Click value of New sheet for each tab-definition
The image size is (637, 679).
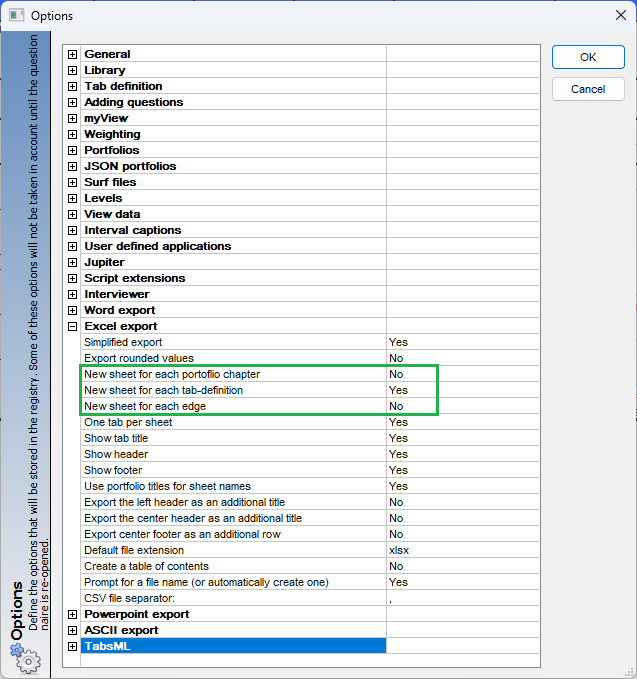(462, 390)
